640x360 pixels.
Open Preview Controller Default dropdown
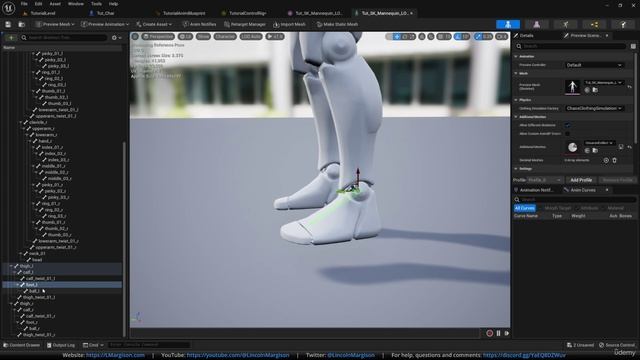tap(594, 65)
